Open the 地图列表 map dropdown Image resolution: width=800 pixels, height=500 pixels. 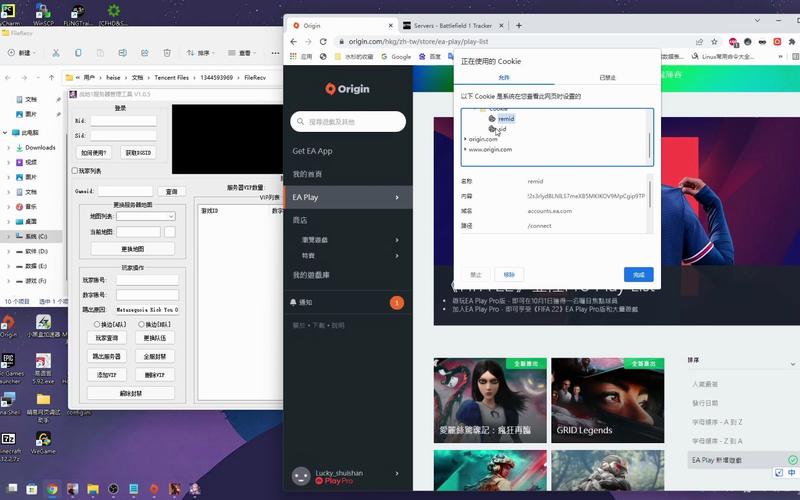tap(146, 216)
